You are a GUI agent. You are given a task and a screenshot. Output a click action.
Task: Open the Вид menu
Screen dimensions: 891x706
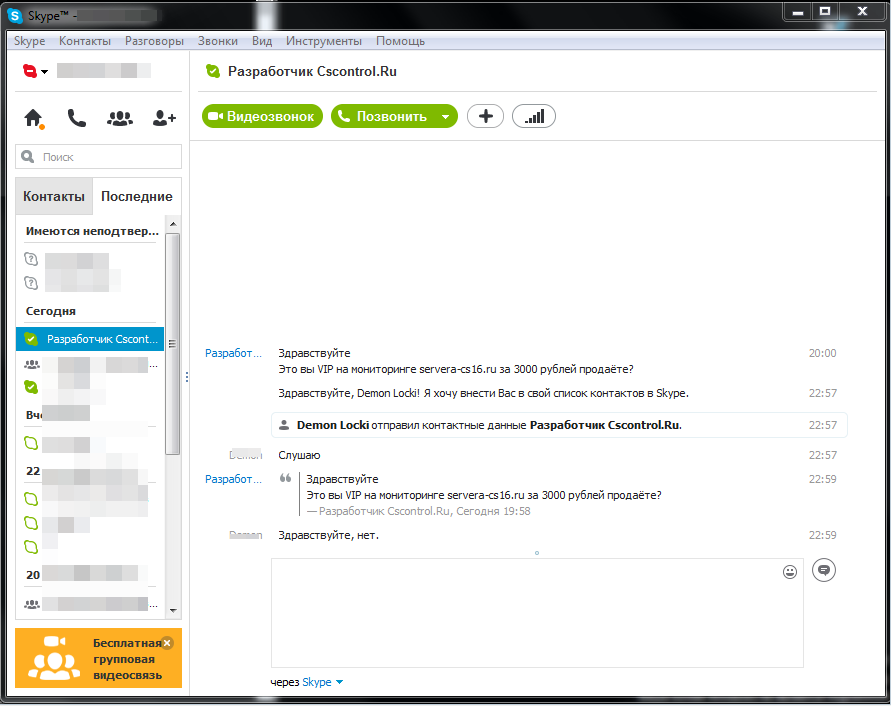(262, 41)
